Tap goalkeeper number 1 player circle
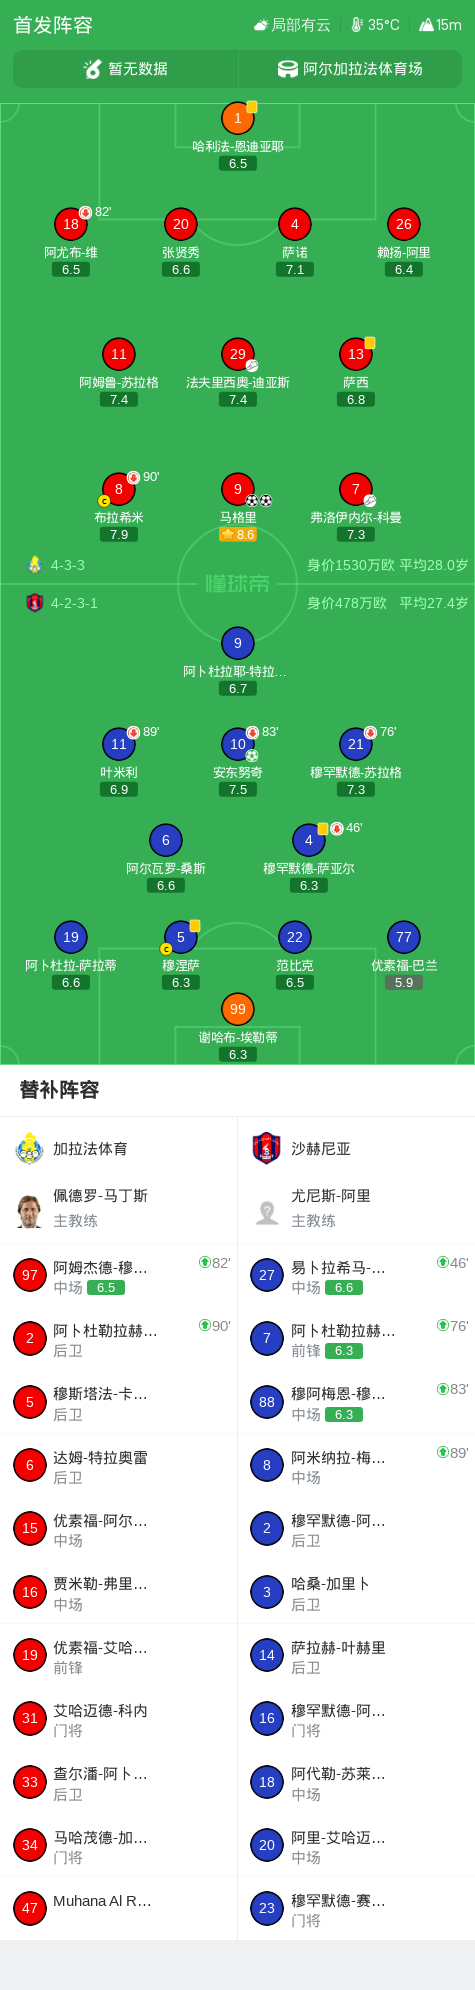The width and height of the screenshot is (475, 1990). (237, 118)
